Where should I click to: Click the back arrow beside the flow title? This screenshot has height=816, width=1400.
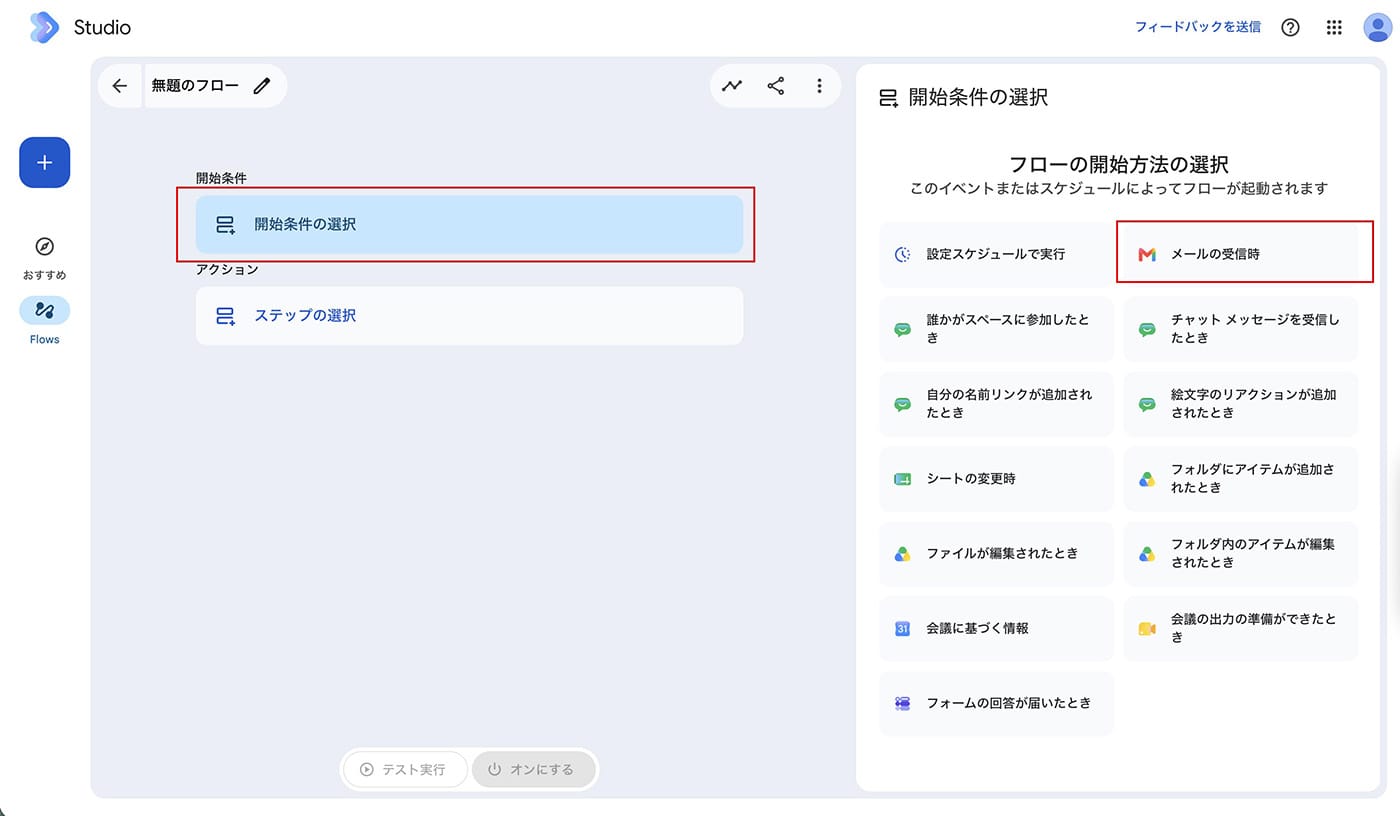click(120, 86)
